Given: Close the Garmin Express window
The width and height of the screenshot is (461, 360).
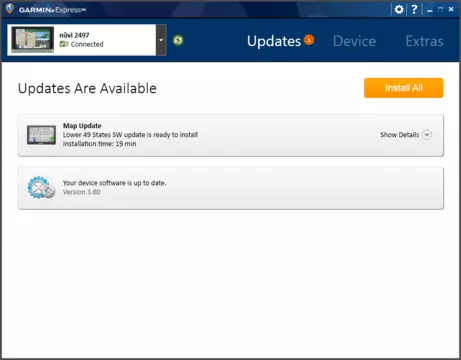Looking at the screenshot, I should (x=451, y=9).
